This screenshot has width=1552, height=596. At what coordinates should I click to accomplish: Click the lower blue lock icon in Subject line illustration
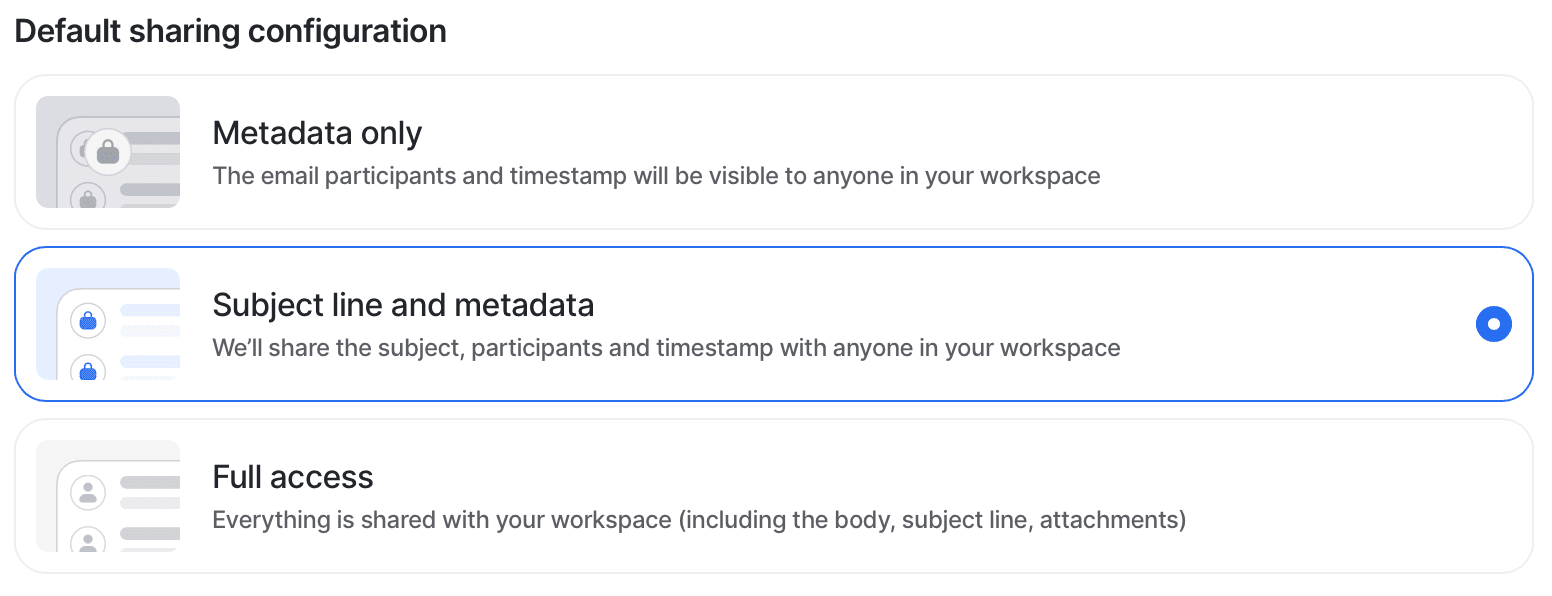click(88, 371)
